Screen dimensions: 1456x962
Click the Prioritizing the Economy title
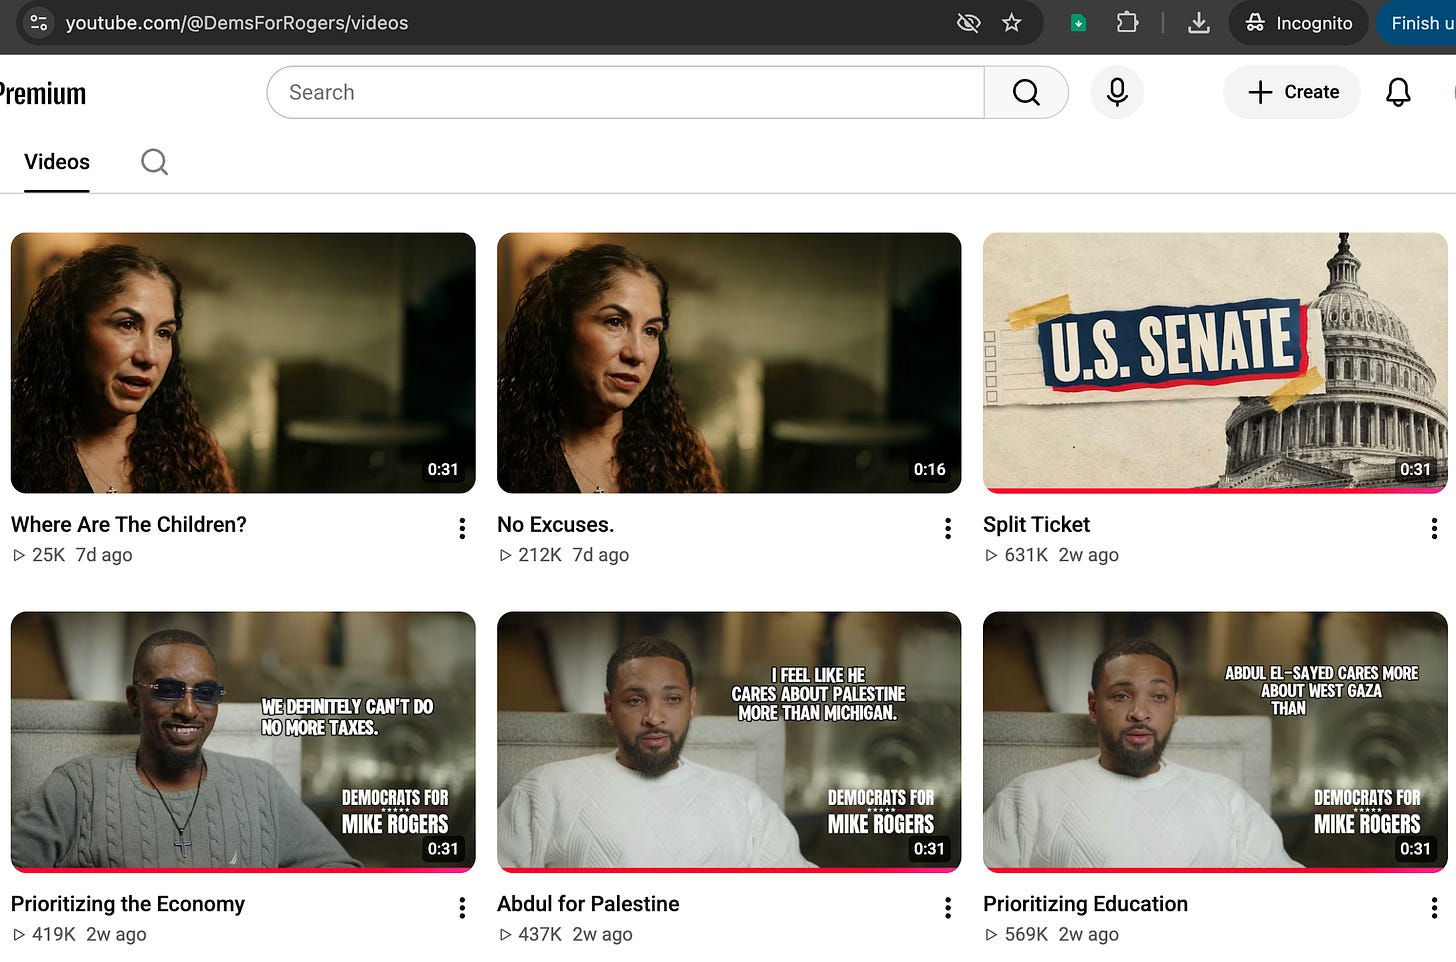[128, 904]
